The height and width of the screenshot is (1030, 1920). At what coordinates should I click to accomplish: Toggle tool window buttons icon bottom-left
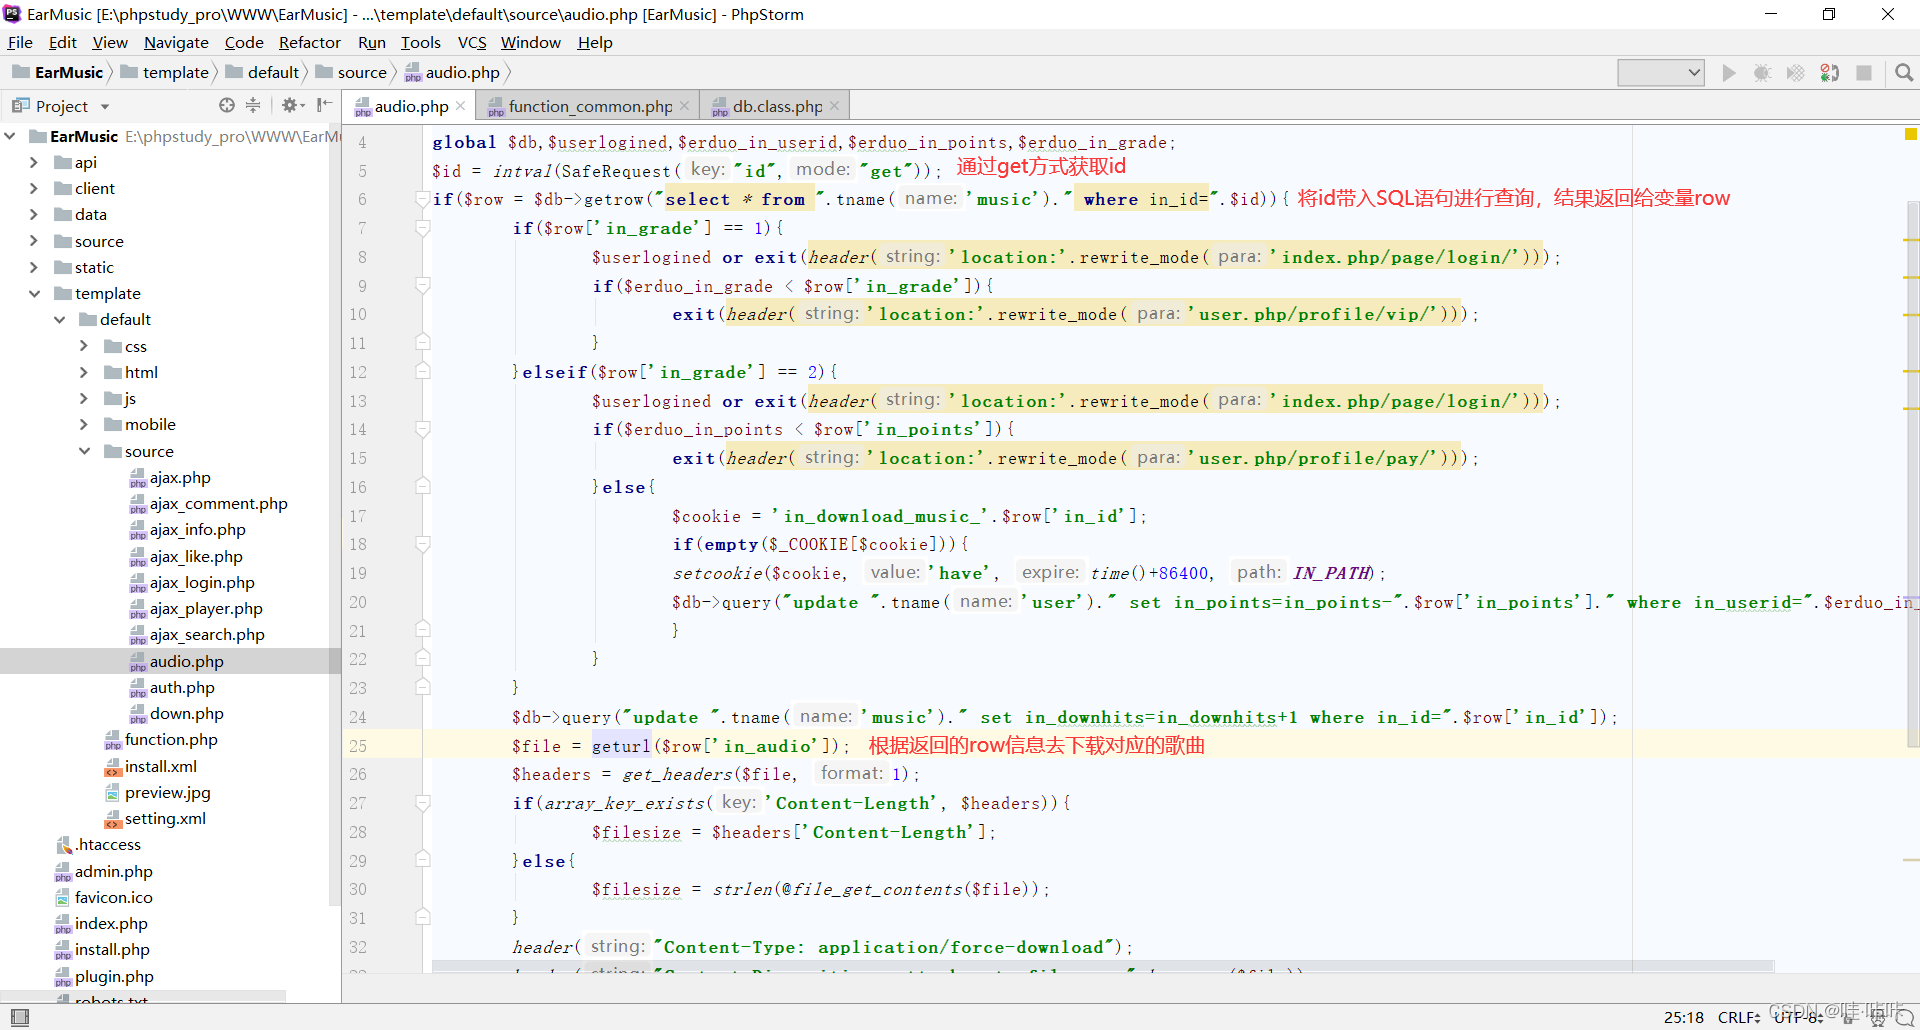tap(19, 1017)
